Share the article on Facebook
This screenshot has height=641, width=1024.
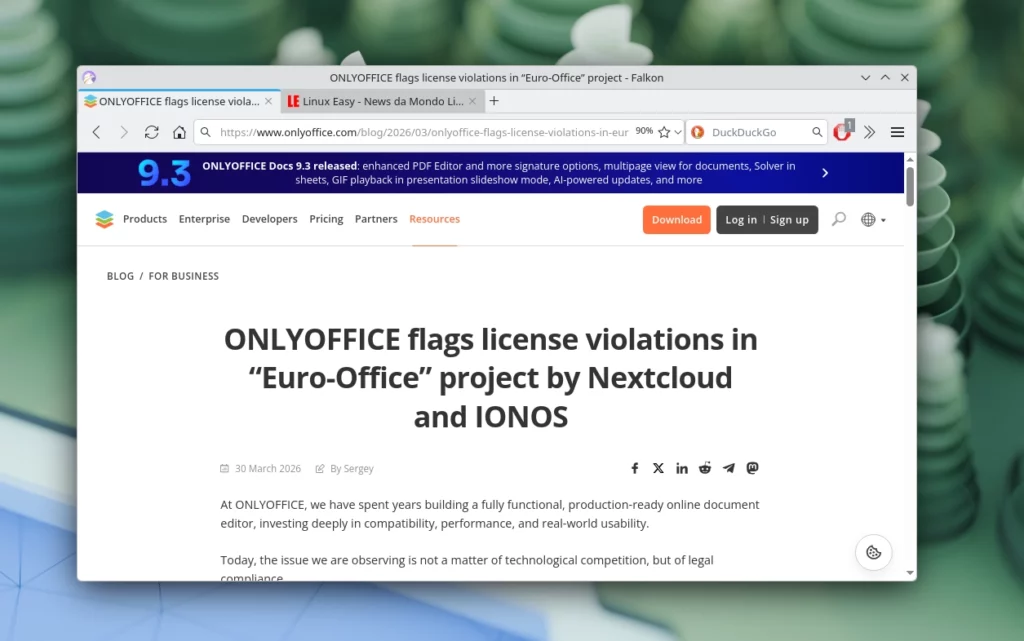[634, 468]
